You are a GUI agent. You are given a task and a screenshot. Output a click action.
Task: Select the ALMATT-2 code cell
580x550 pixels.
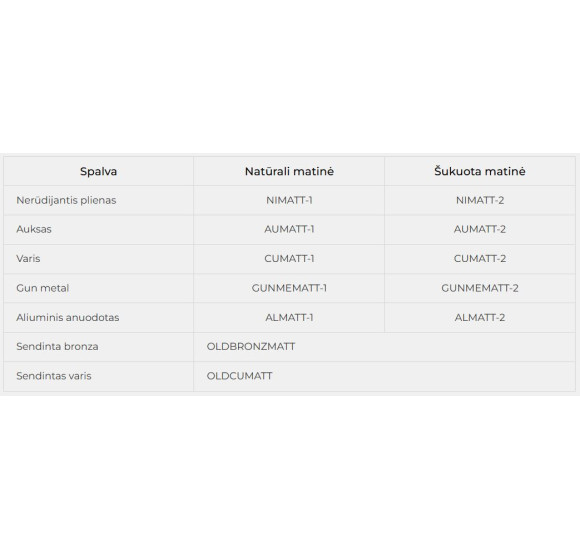point(480,317)
